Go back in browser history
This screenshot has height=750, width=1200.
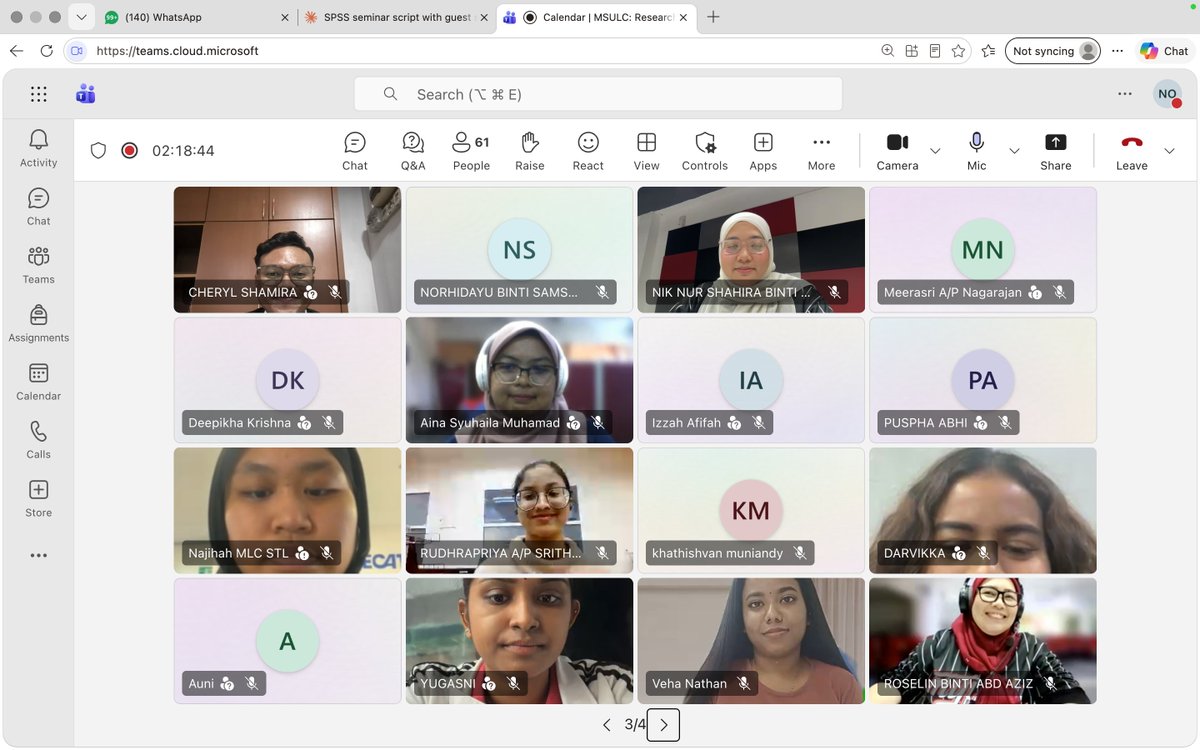click(x=17, y=51)
